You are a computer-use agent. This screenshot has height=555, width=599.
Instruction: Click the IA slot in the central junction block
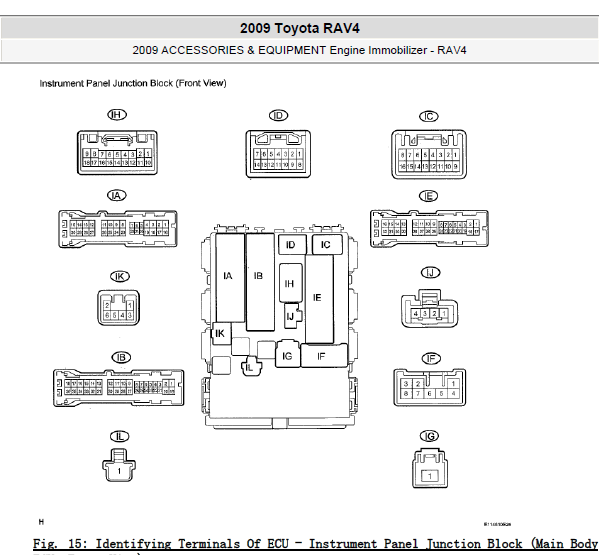click(230, 278)
